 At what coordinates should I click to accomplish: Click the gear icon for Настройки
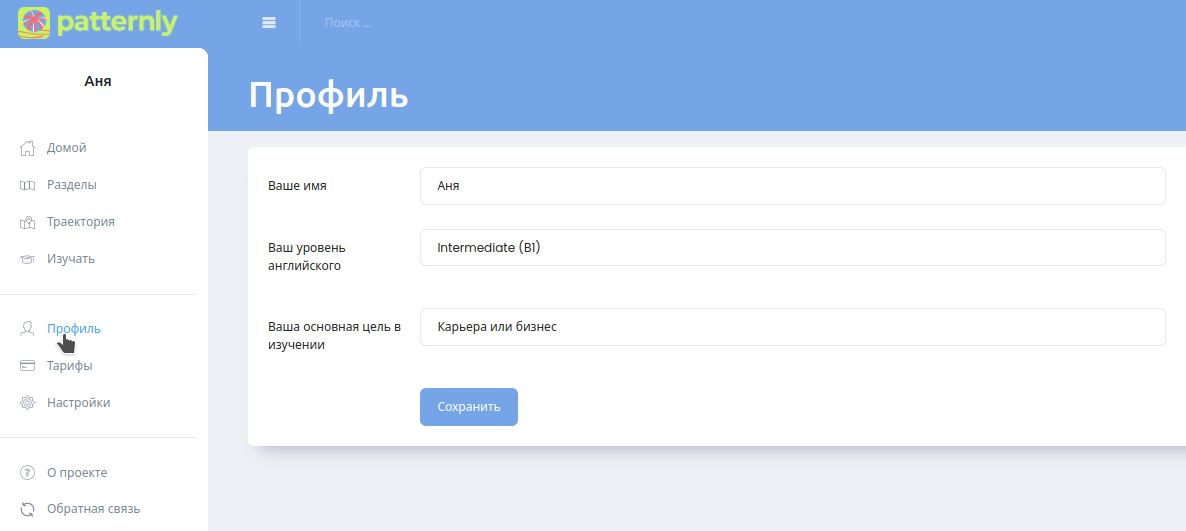tap(28, 403)
